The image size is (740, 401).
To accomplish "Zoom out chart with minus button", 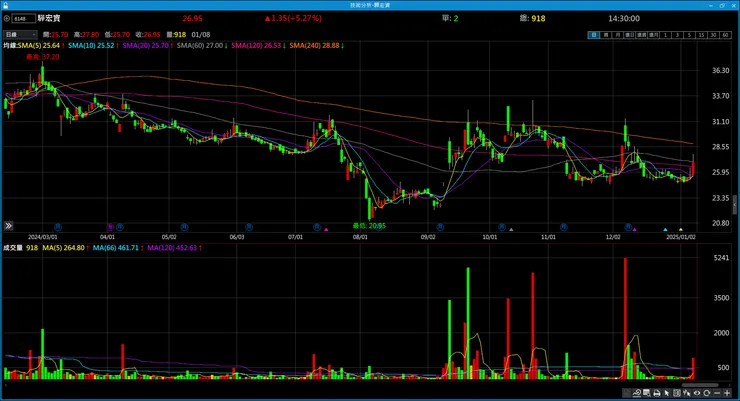I will pos(717,393).
